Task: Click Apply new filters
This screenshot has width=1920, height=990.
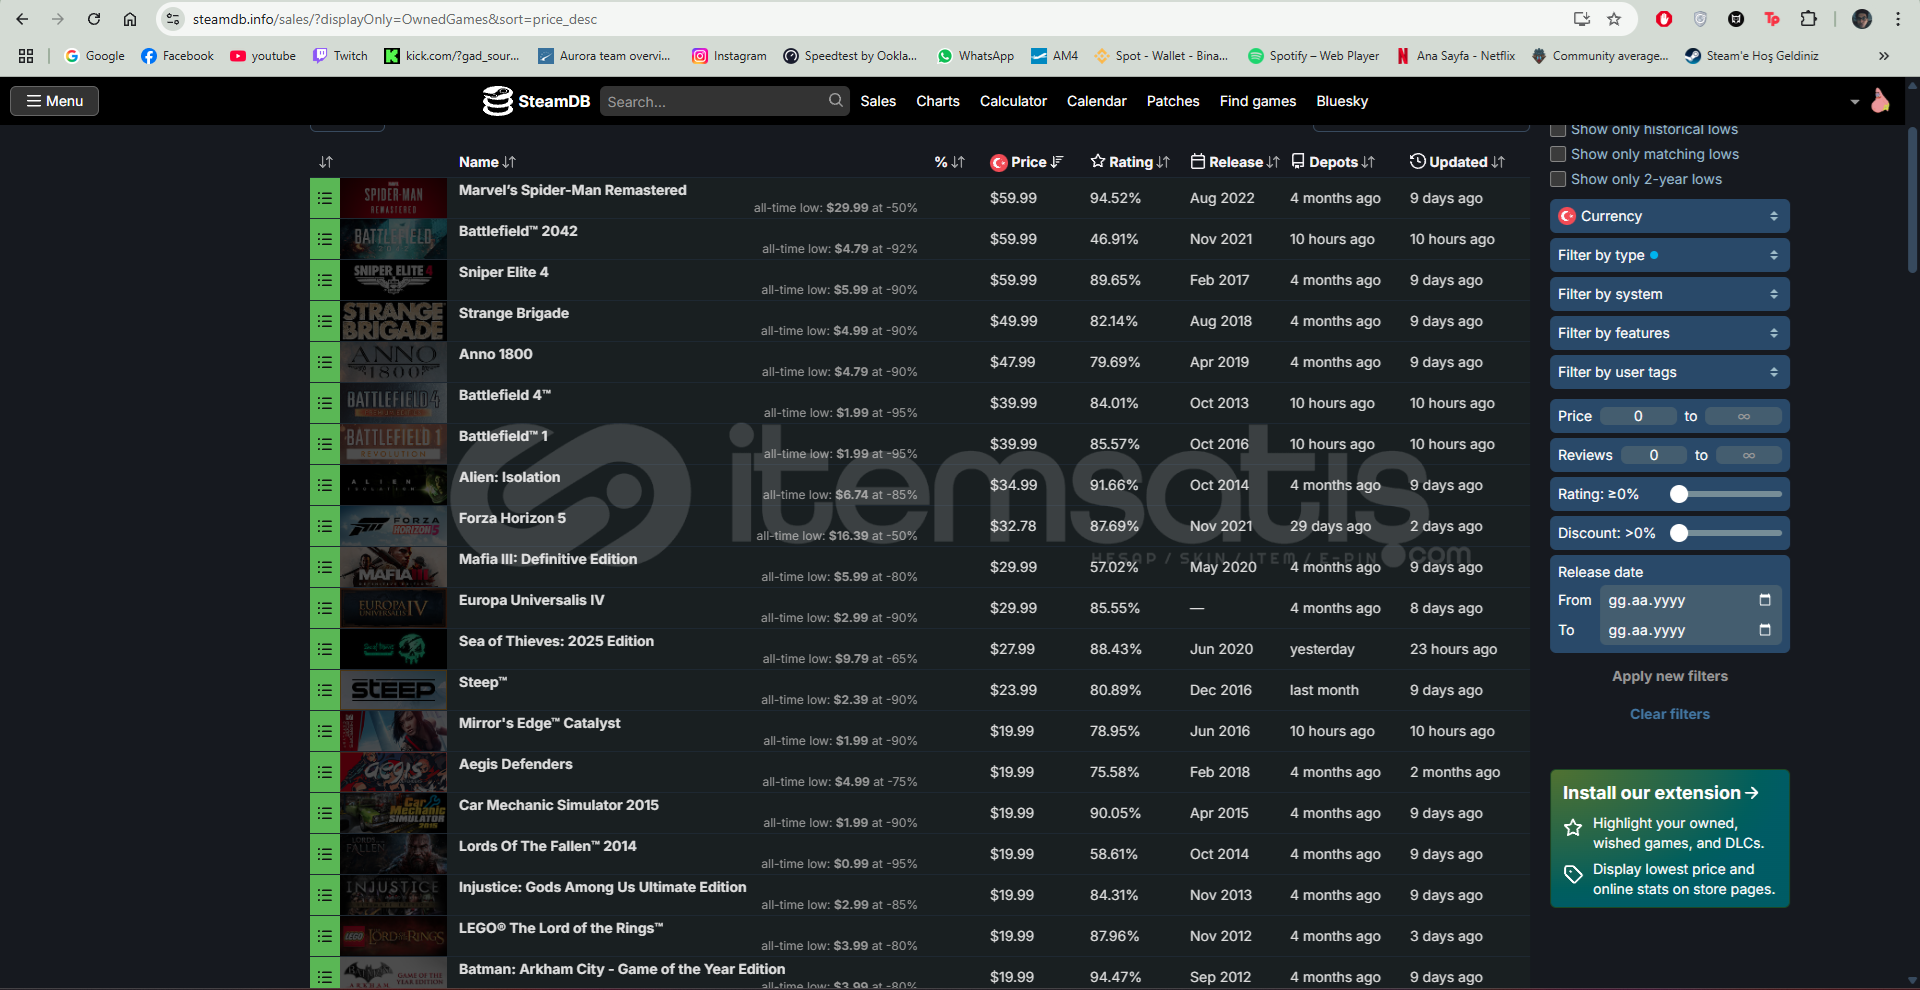Action: (1669, 676)
